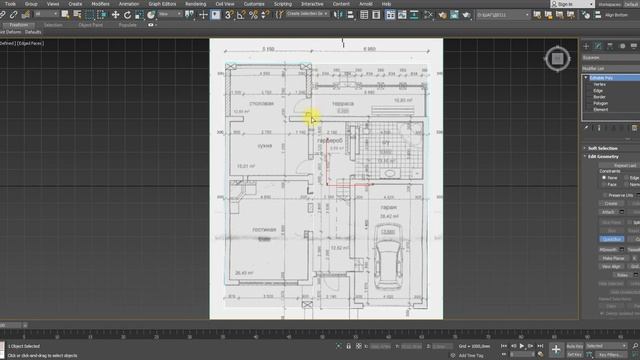The height and width of the screenshot is (360, 640).
Task: Open the selection filter All dropdown
Action: 46,14
